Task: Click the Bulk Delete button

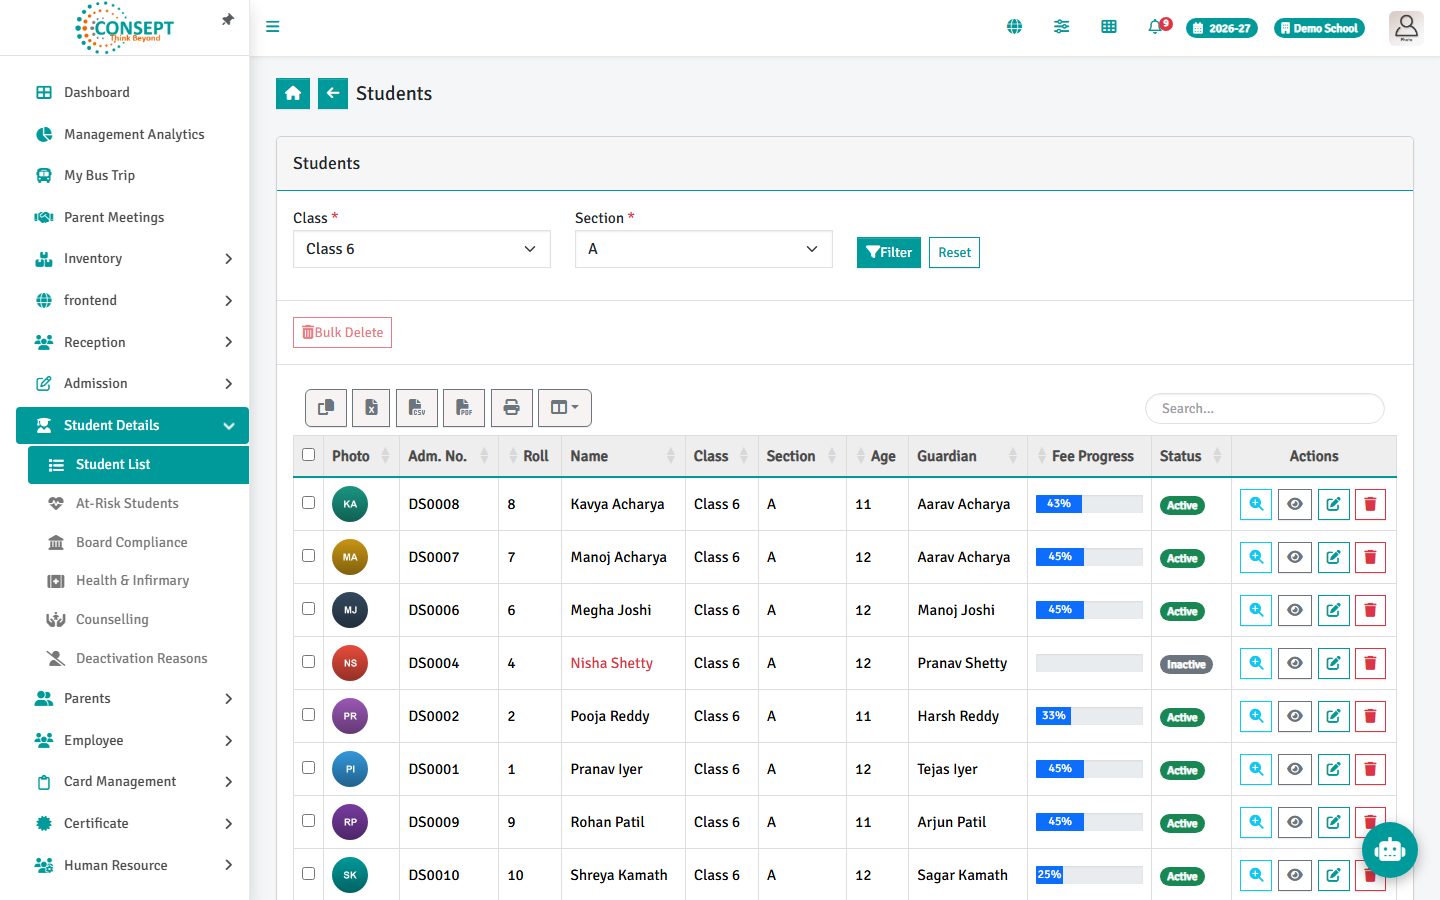Action: (342, 333)
